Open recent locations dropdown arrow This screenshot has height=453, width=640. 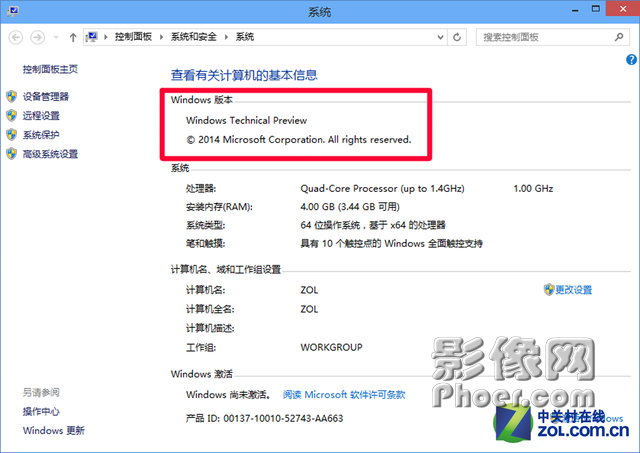(x=56, y=38)
